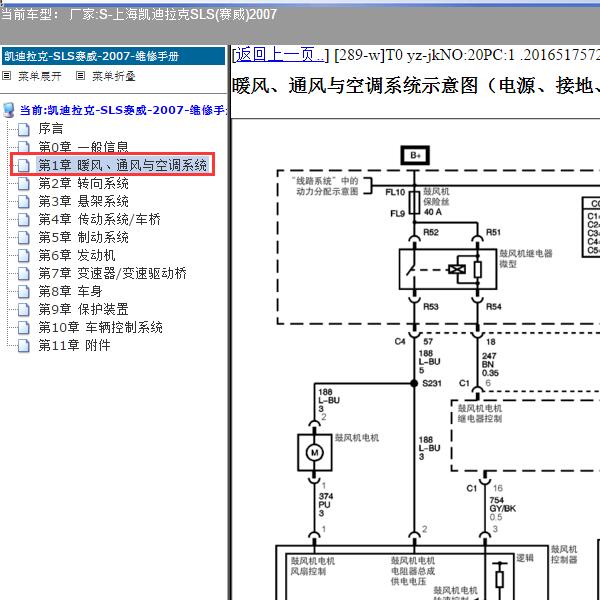Click the 凯迪拉克-SLS赛威-2007-维修手册 panel header
This screenshot has width=600, height=600.
pos(114,56)
